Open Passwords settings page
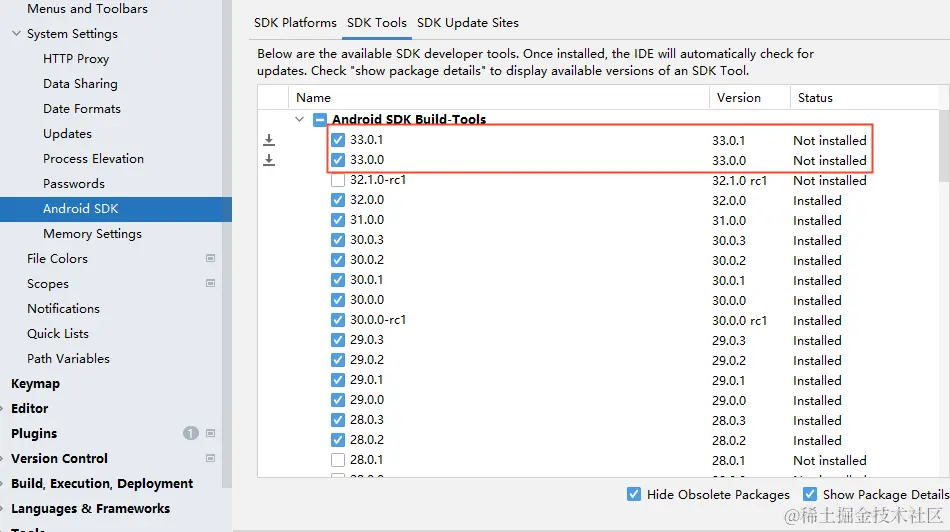 74,184
